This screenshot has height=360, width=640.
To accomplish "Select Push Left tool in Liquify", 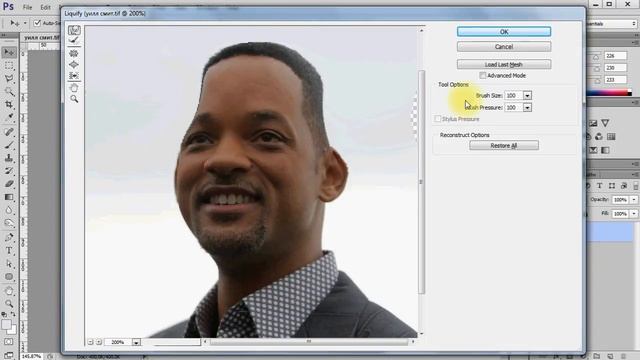I will [x=74, y=76].
